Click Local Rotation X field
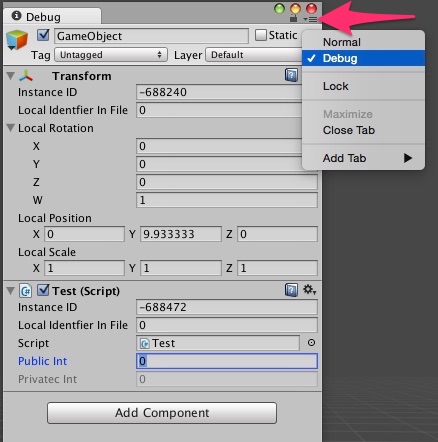Image resolution: width=438 pixels, height=442 pixels. pos(219,146)
